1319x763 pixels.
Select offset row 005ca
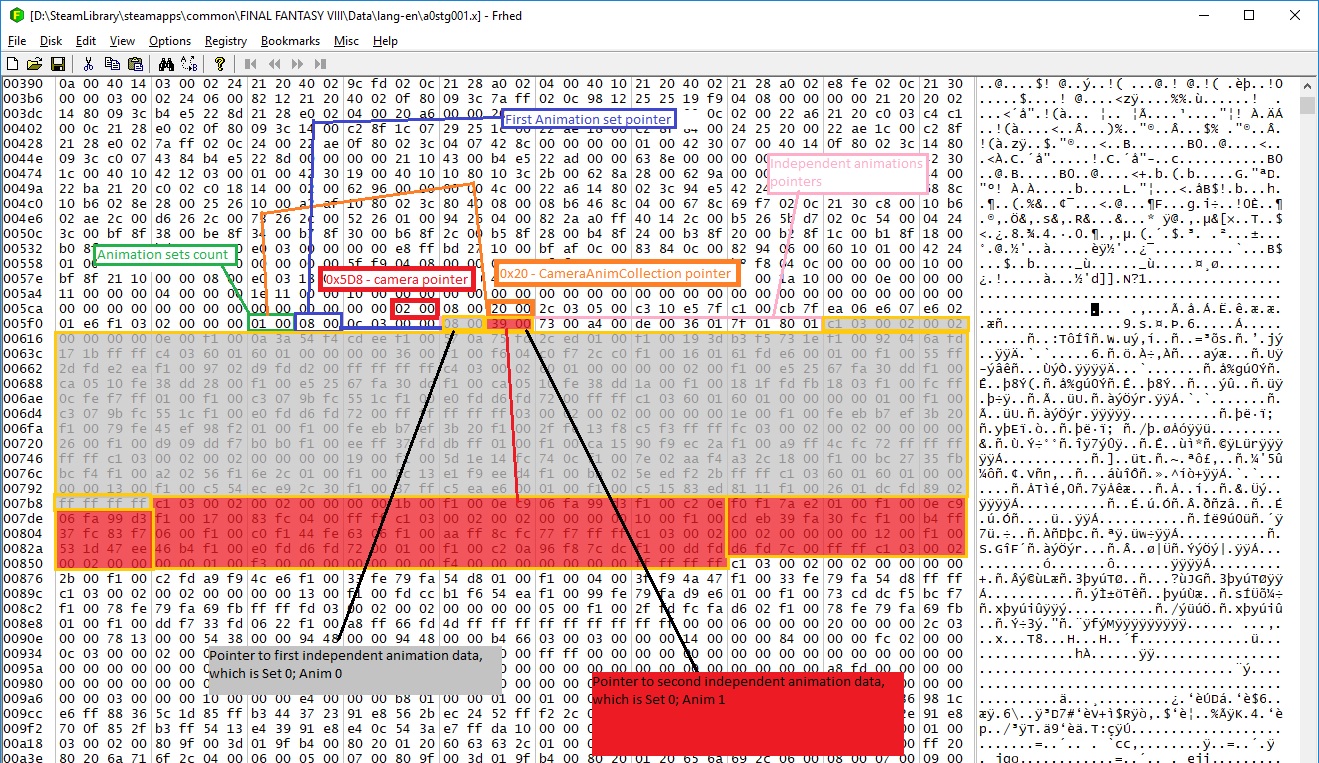(23, 309)
